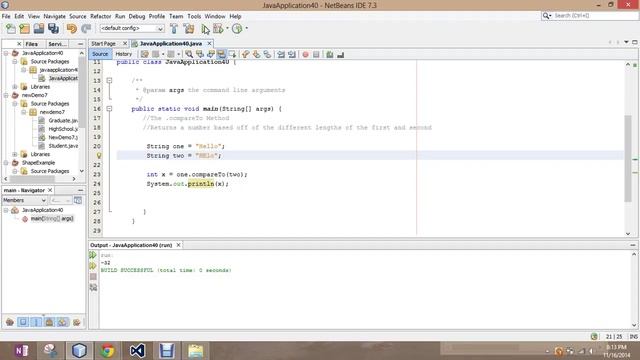The image size is (640, 360).
Task: Toggle Rectangular Selection in editor toolbar
Action: (x=232, y=54)
